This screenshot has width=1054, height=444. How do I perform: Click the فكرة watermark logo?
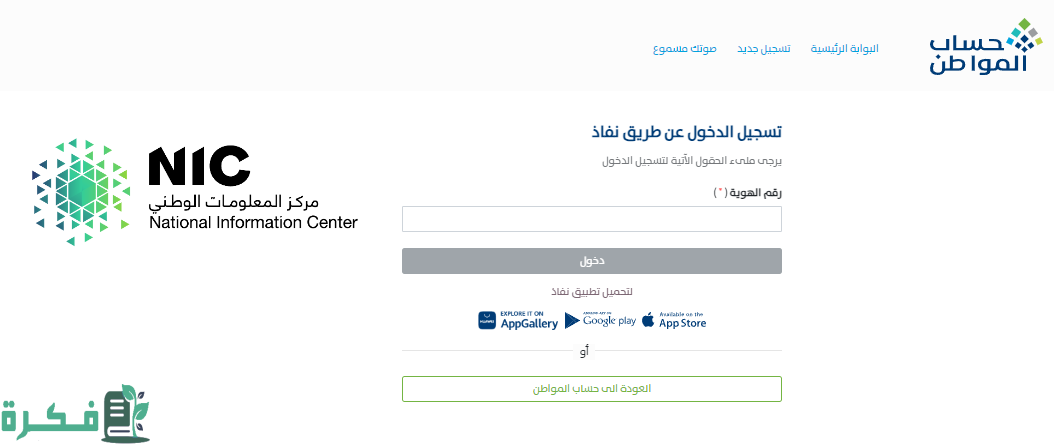point(75,415)
